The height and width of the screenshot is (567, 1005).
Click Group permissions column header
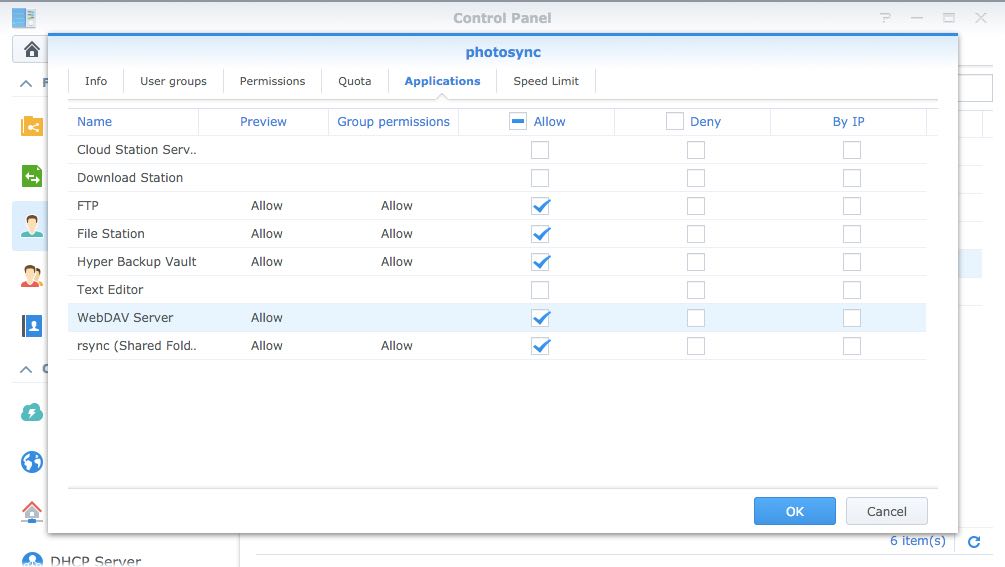[x=393, y=122]
